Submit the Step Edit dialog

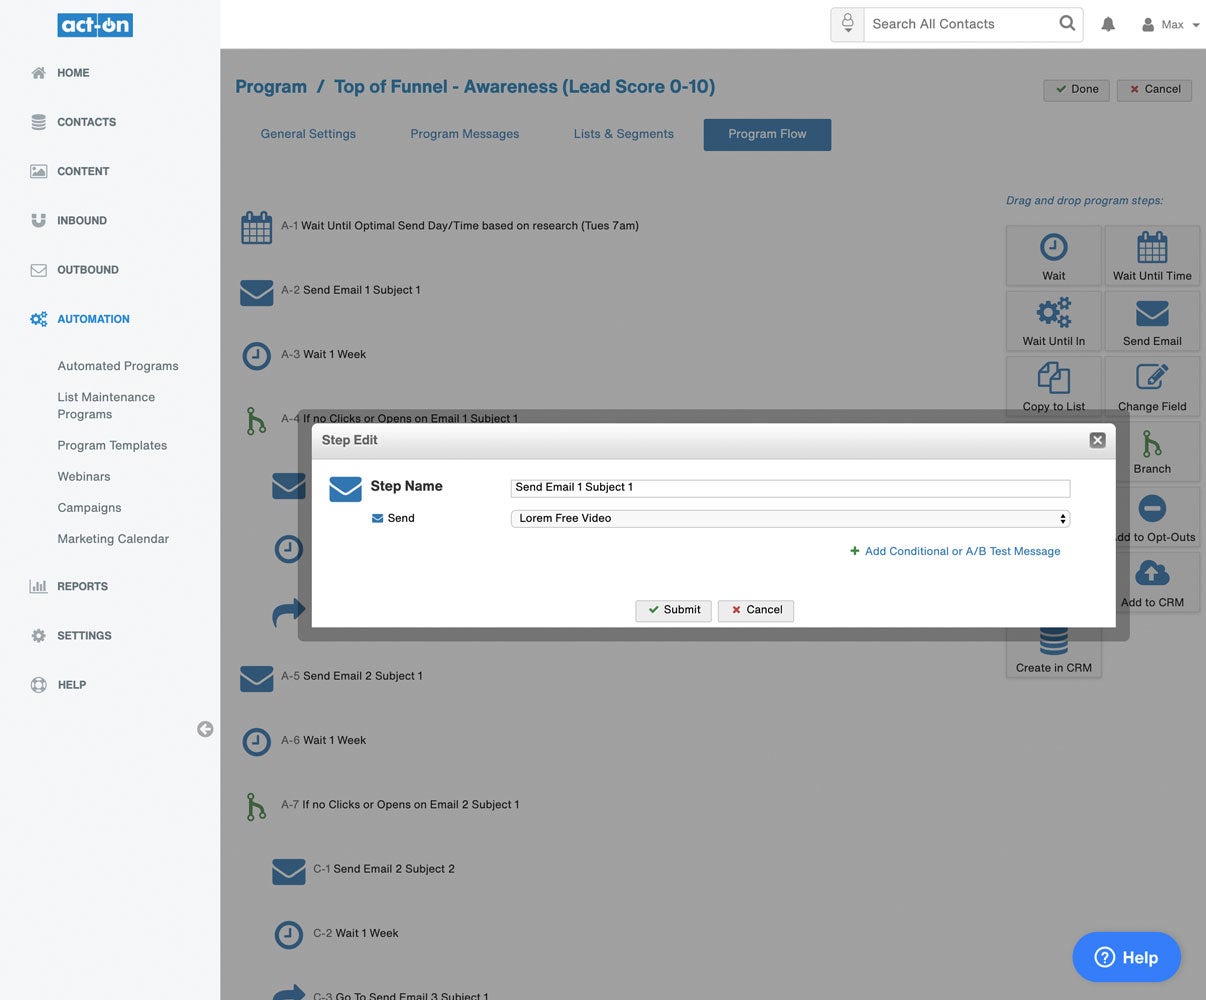(673, 610)
